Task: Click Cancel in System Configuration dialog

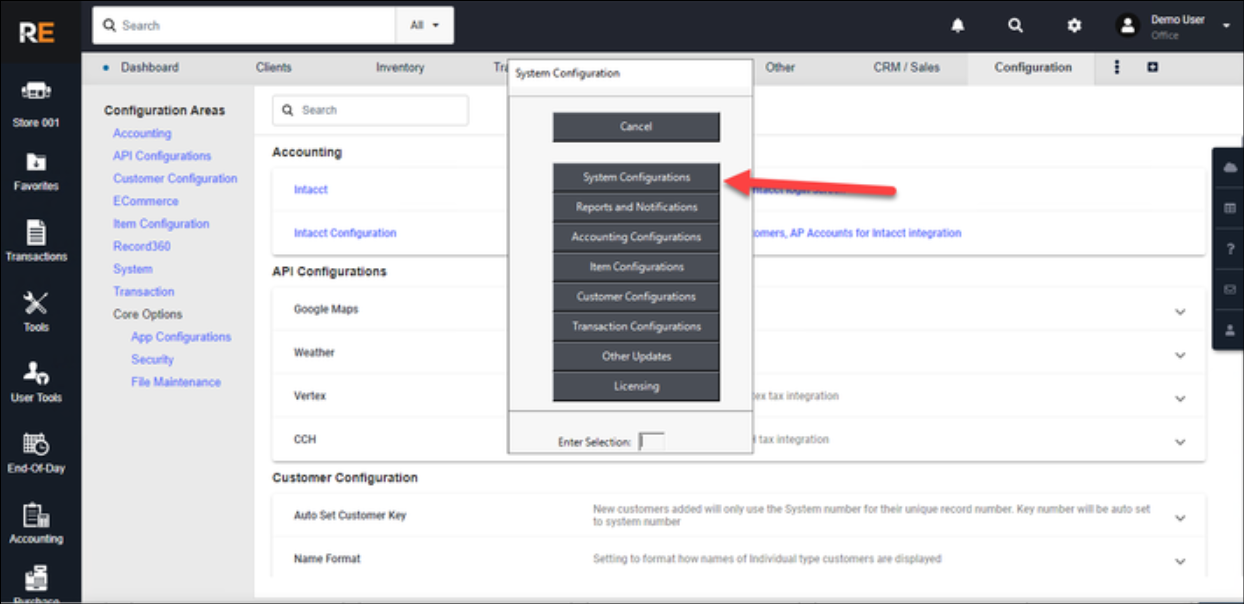Action: point(636,127)
